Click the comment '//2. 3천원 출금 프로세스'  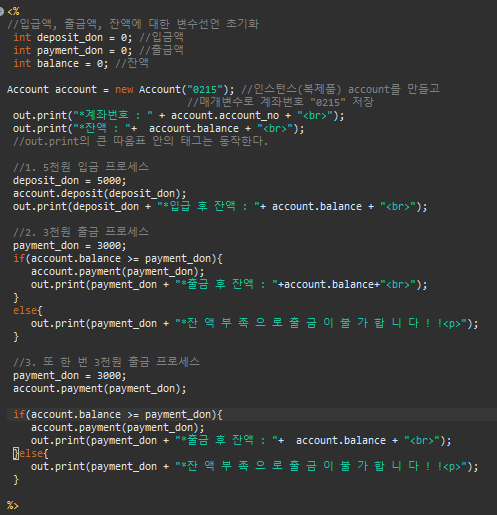coord(81,232)
